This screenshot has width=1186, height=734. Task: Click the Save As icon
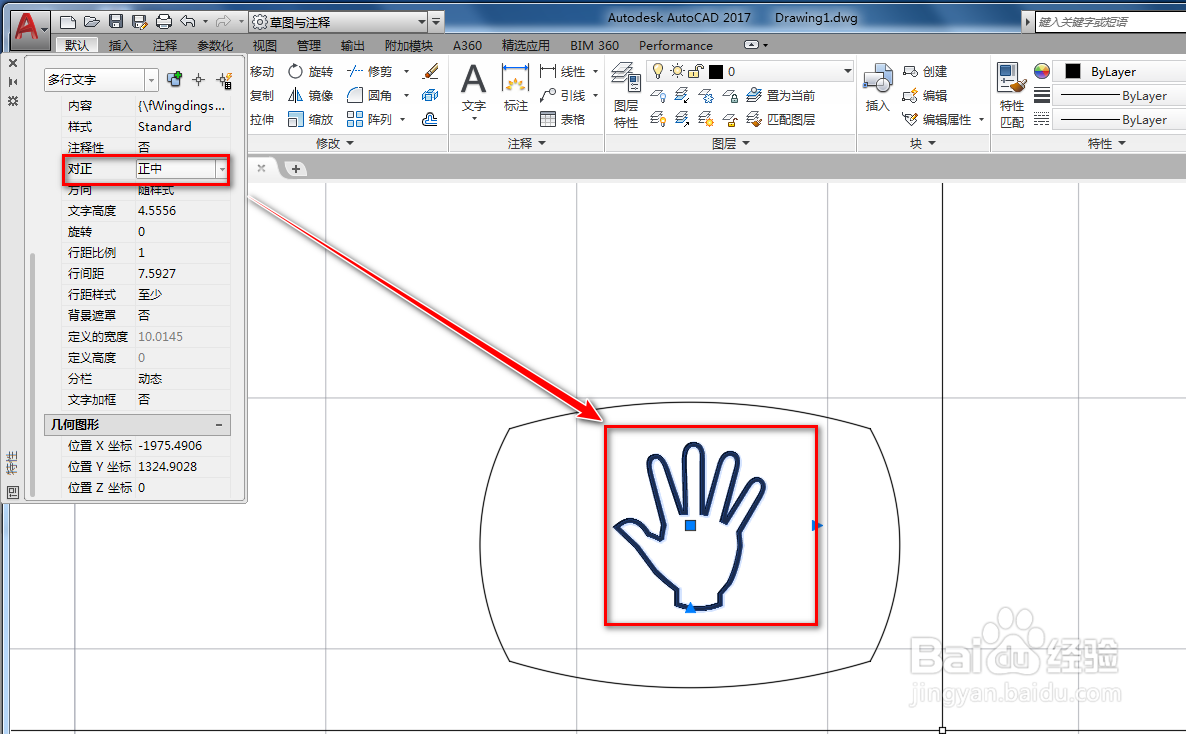[139, 22]
